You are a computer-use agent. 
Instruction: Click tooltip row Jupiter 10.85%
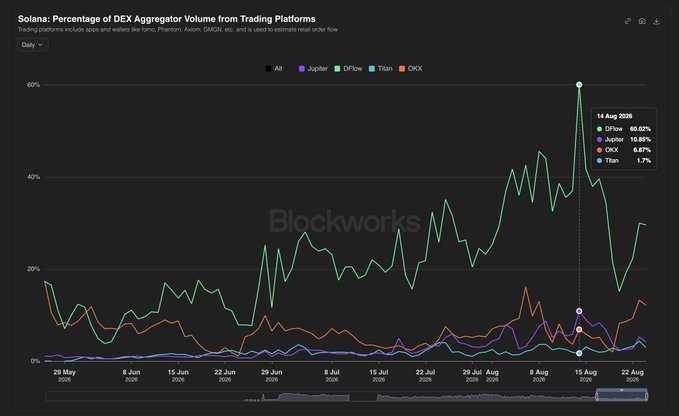[624, 139]
